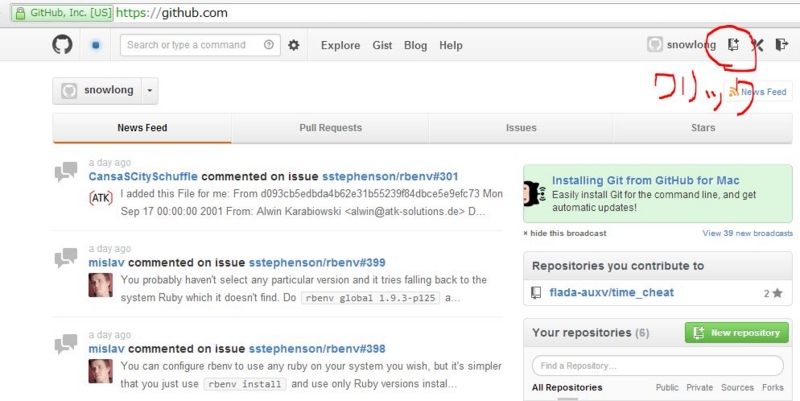This screenshot has height=401, width=800.
Task: Expand the snowlong account context dropdown
Action: tap(149, 91)
